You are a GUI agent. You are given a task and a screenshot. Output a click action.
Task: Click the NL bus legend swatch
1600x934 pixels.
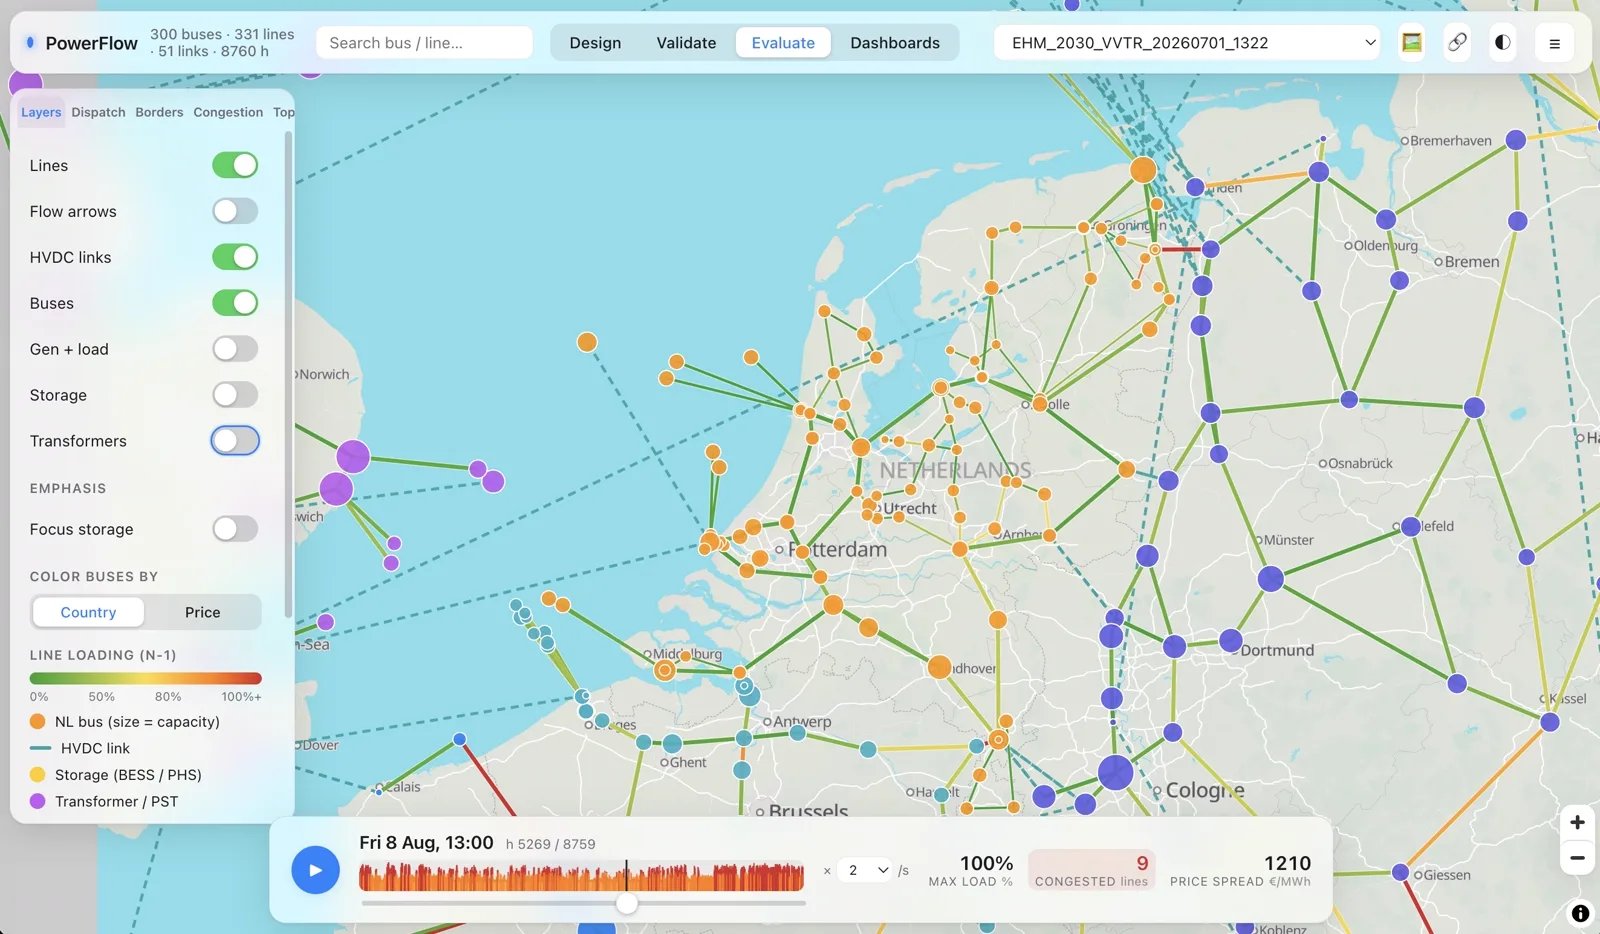pos(38,721)
